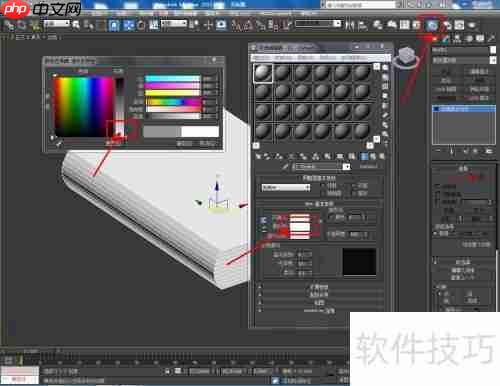Toggle the Wire checkbox in shader parameters

[x=323, y=185]
